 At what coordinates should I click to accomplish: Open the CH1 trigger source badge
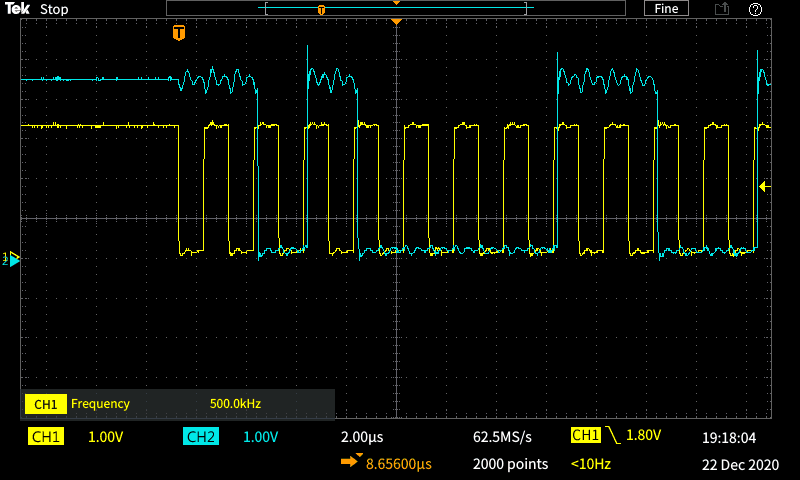point(585,436)
